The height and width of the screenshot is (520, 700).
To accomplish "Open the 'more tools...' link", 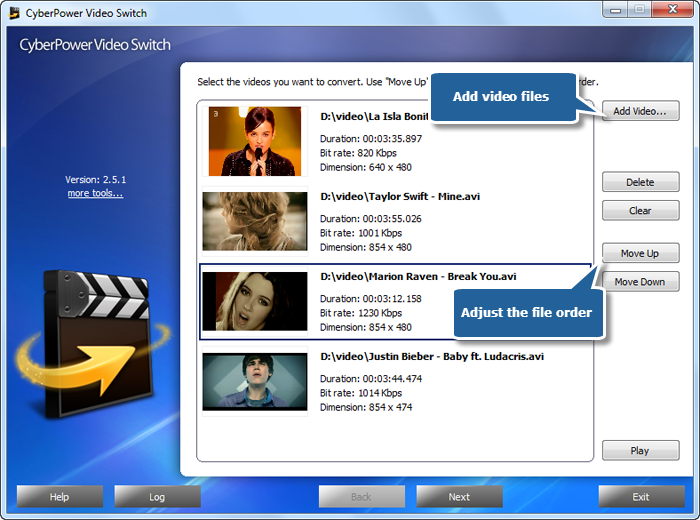I will (96, 193).
